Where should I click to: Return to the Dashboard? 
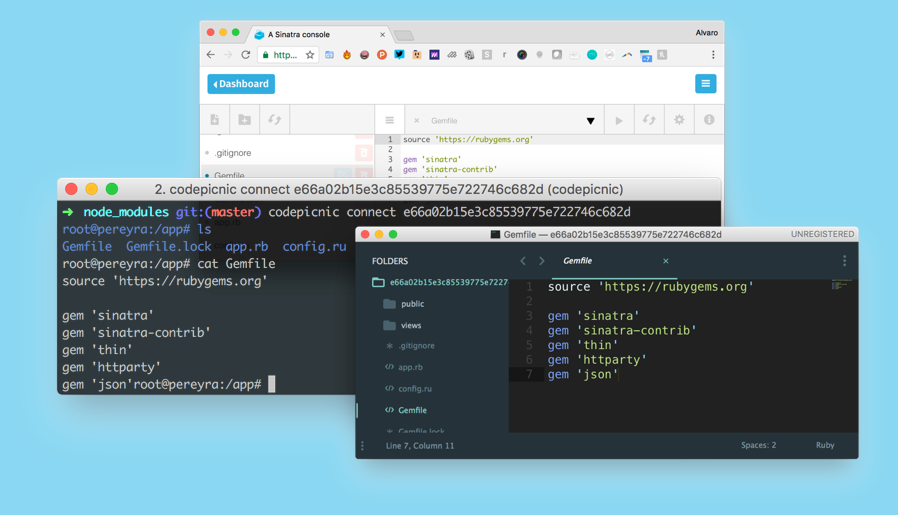[241, 84]
